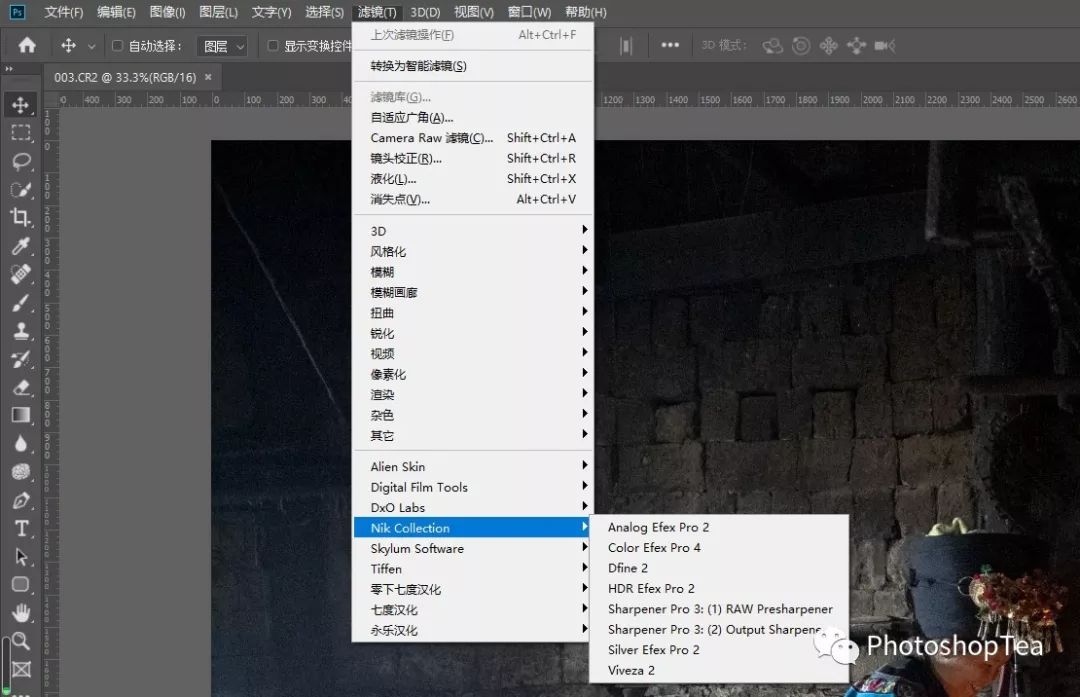
Task: Choose 镜头校正 filter entry
Action: pos(472,158)
